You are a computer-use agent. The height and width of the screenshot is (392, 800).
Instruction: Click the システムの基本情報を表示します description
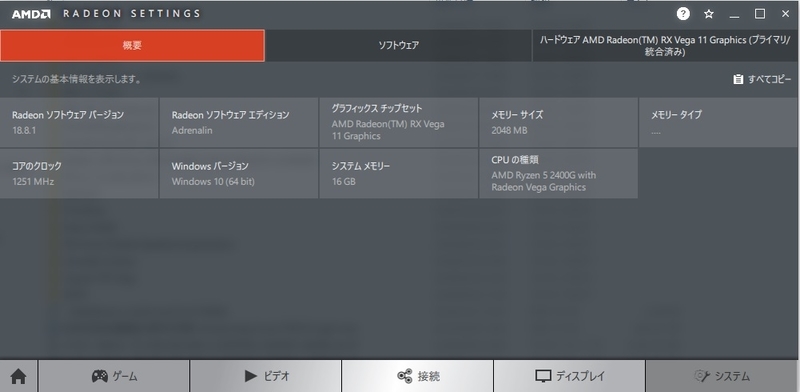click(x=77, y=79)
